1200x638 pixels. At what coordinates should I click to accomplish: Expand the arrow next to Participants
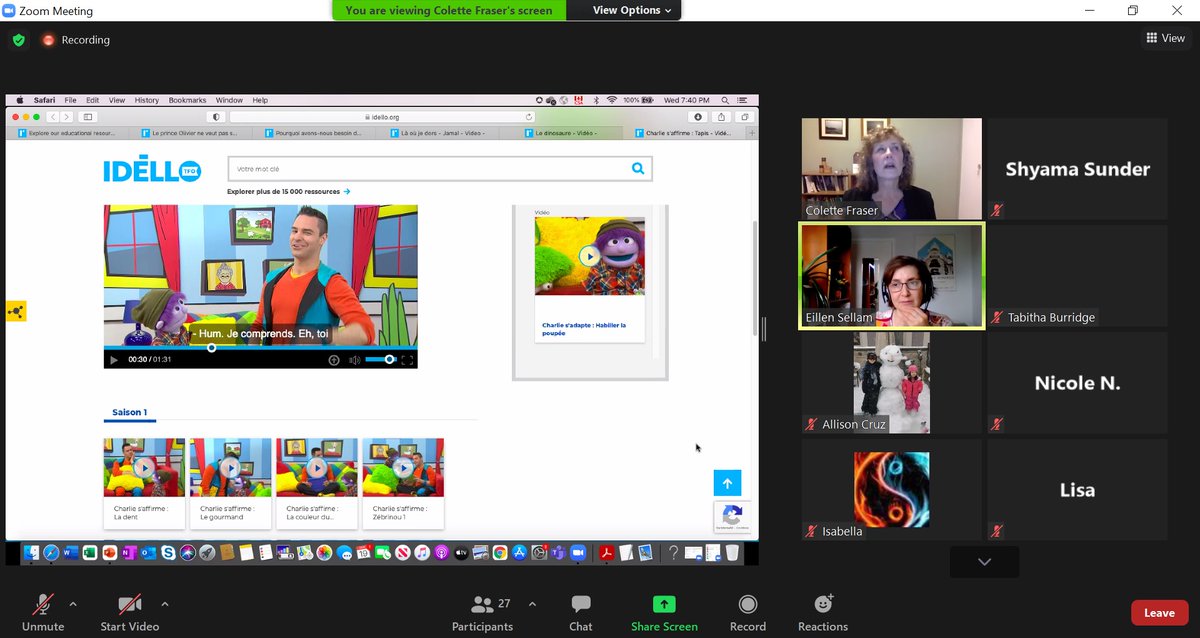click(x=532, y=604)
